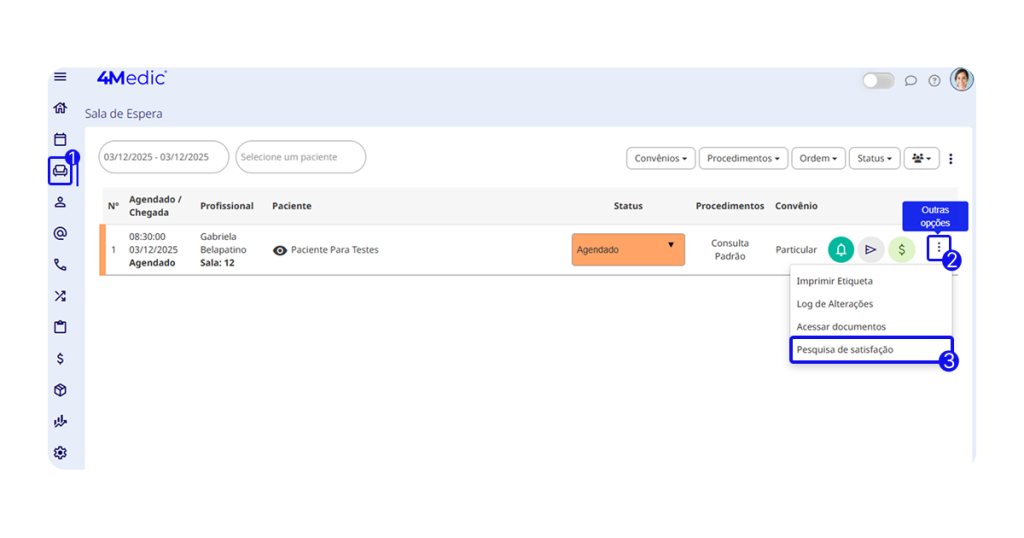1024x538 pixels.
Task: Click eye icon next to Paciente Para Testes
Action: tap(280, 250)
